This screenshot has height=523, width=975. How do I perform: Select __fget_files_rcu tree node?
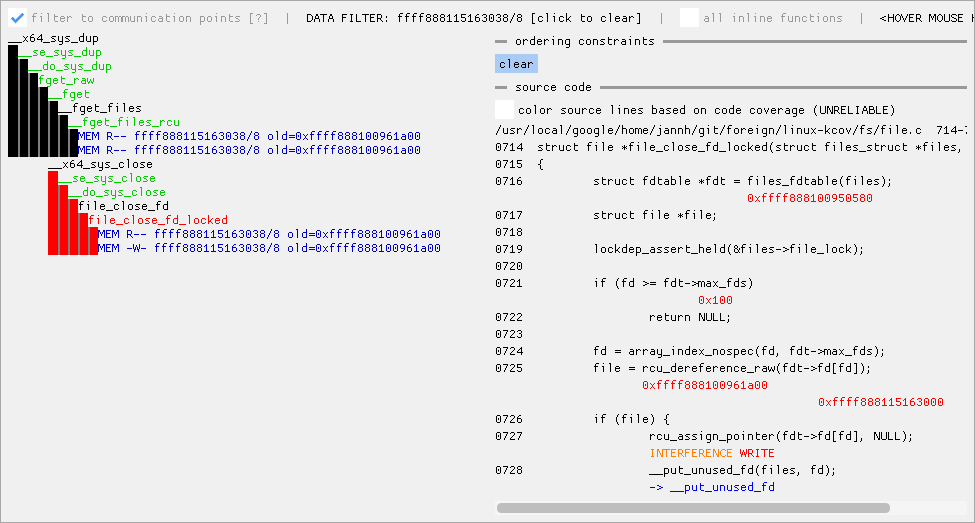[x=124, y=122]
